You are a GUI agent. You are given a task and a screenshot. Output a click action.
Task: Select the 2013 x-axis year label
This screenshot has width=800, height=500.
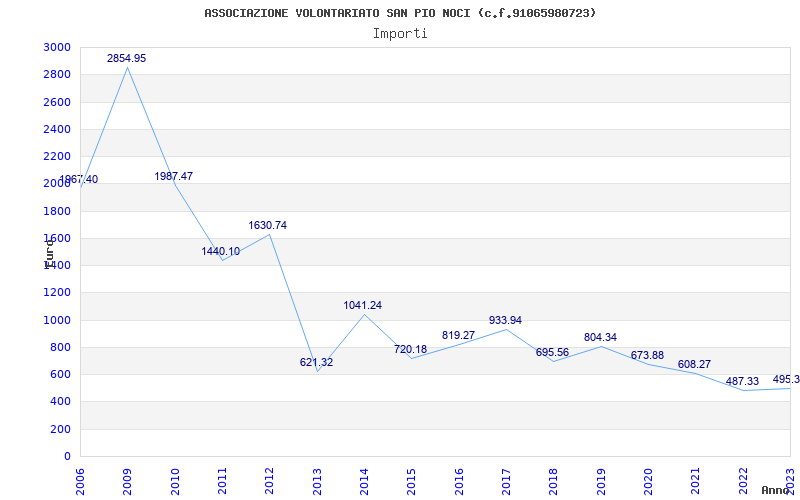[317, 481]
